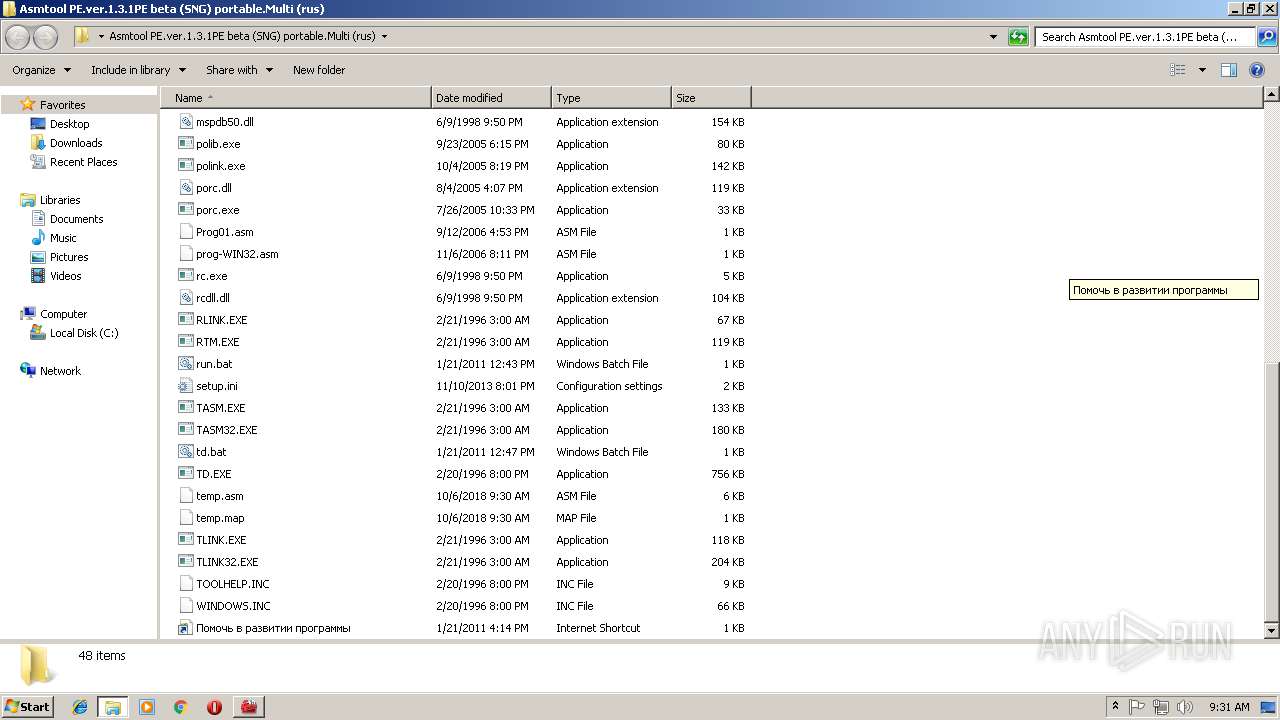Open the Share with dropdown
1280x720 pixels.
[x=239, y=70]
